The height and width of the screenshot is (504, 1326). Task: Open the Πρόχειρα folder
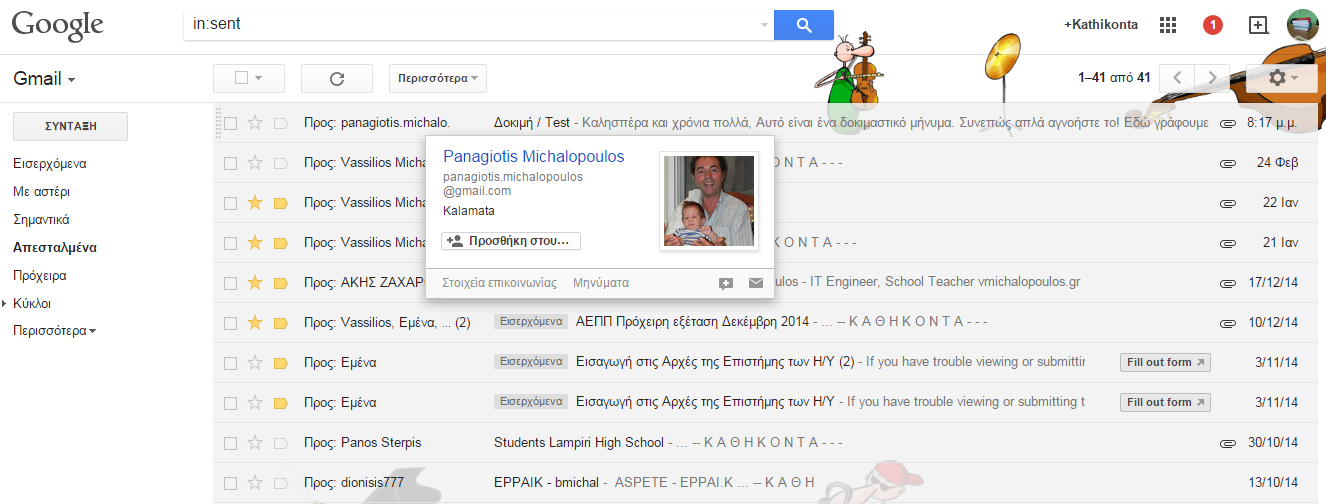pos(39,275)
